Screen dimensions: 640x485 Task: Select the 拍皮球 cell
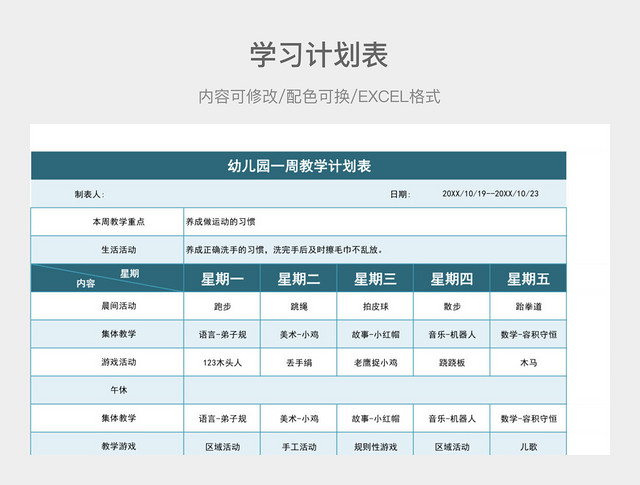(x=375, y=306)
